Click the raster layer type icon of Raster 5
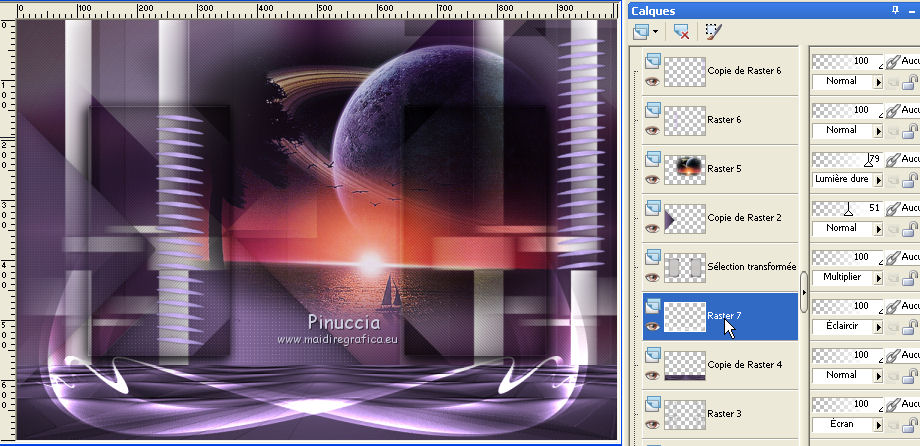920x446 pixels. pos(652,158)
